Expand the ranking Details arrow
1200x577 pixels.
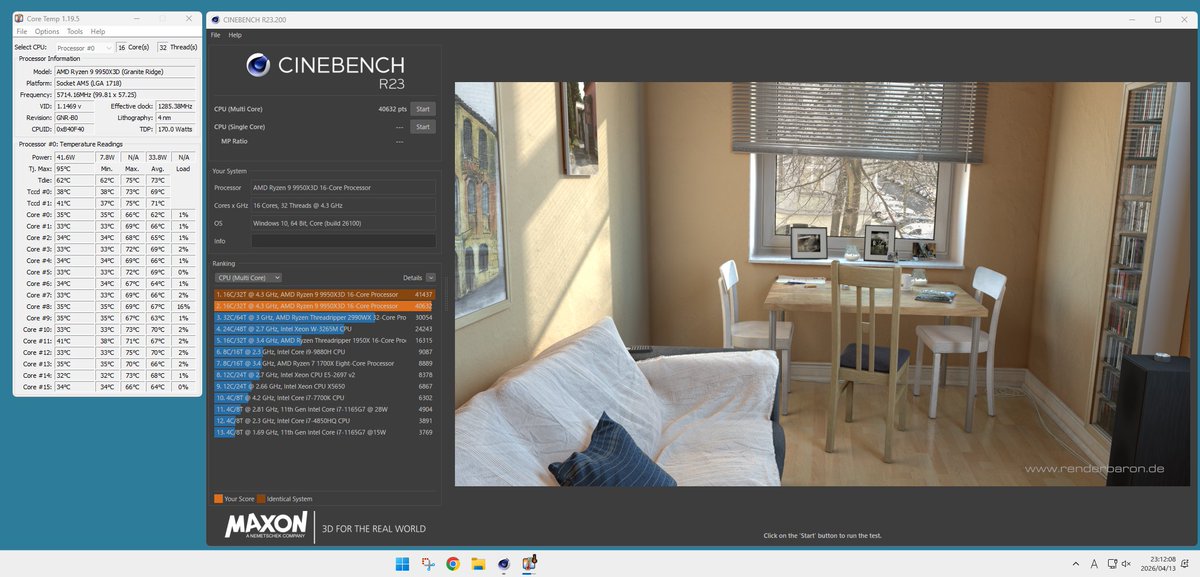[x=431, y=277]
